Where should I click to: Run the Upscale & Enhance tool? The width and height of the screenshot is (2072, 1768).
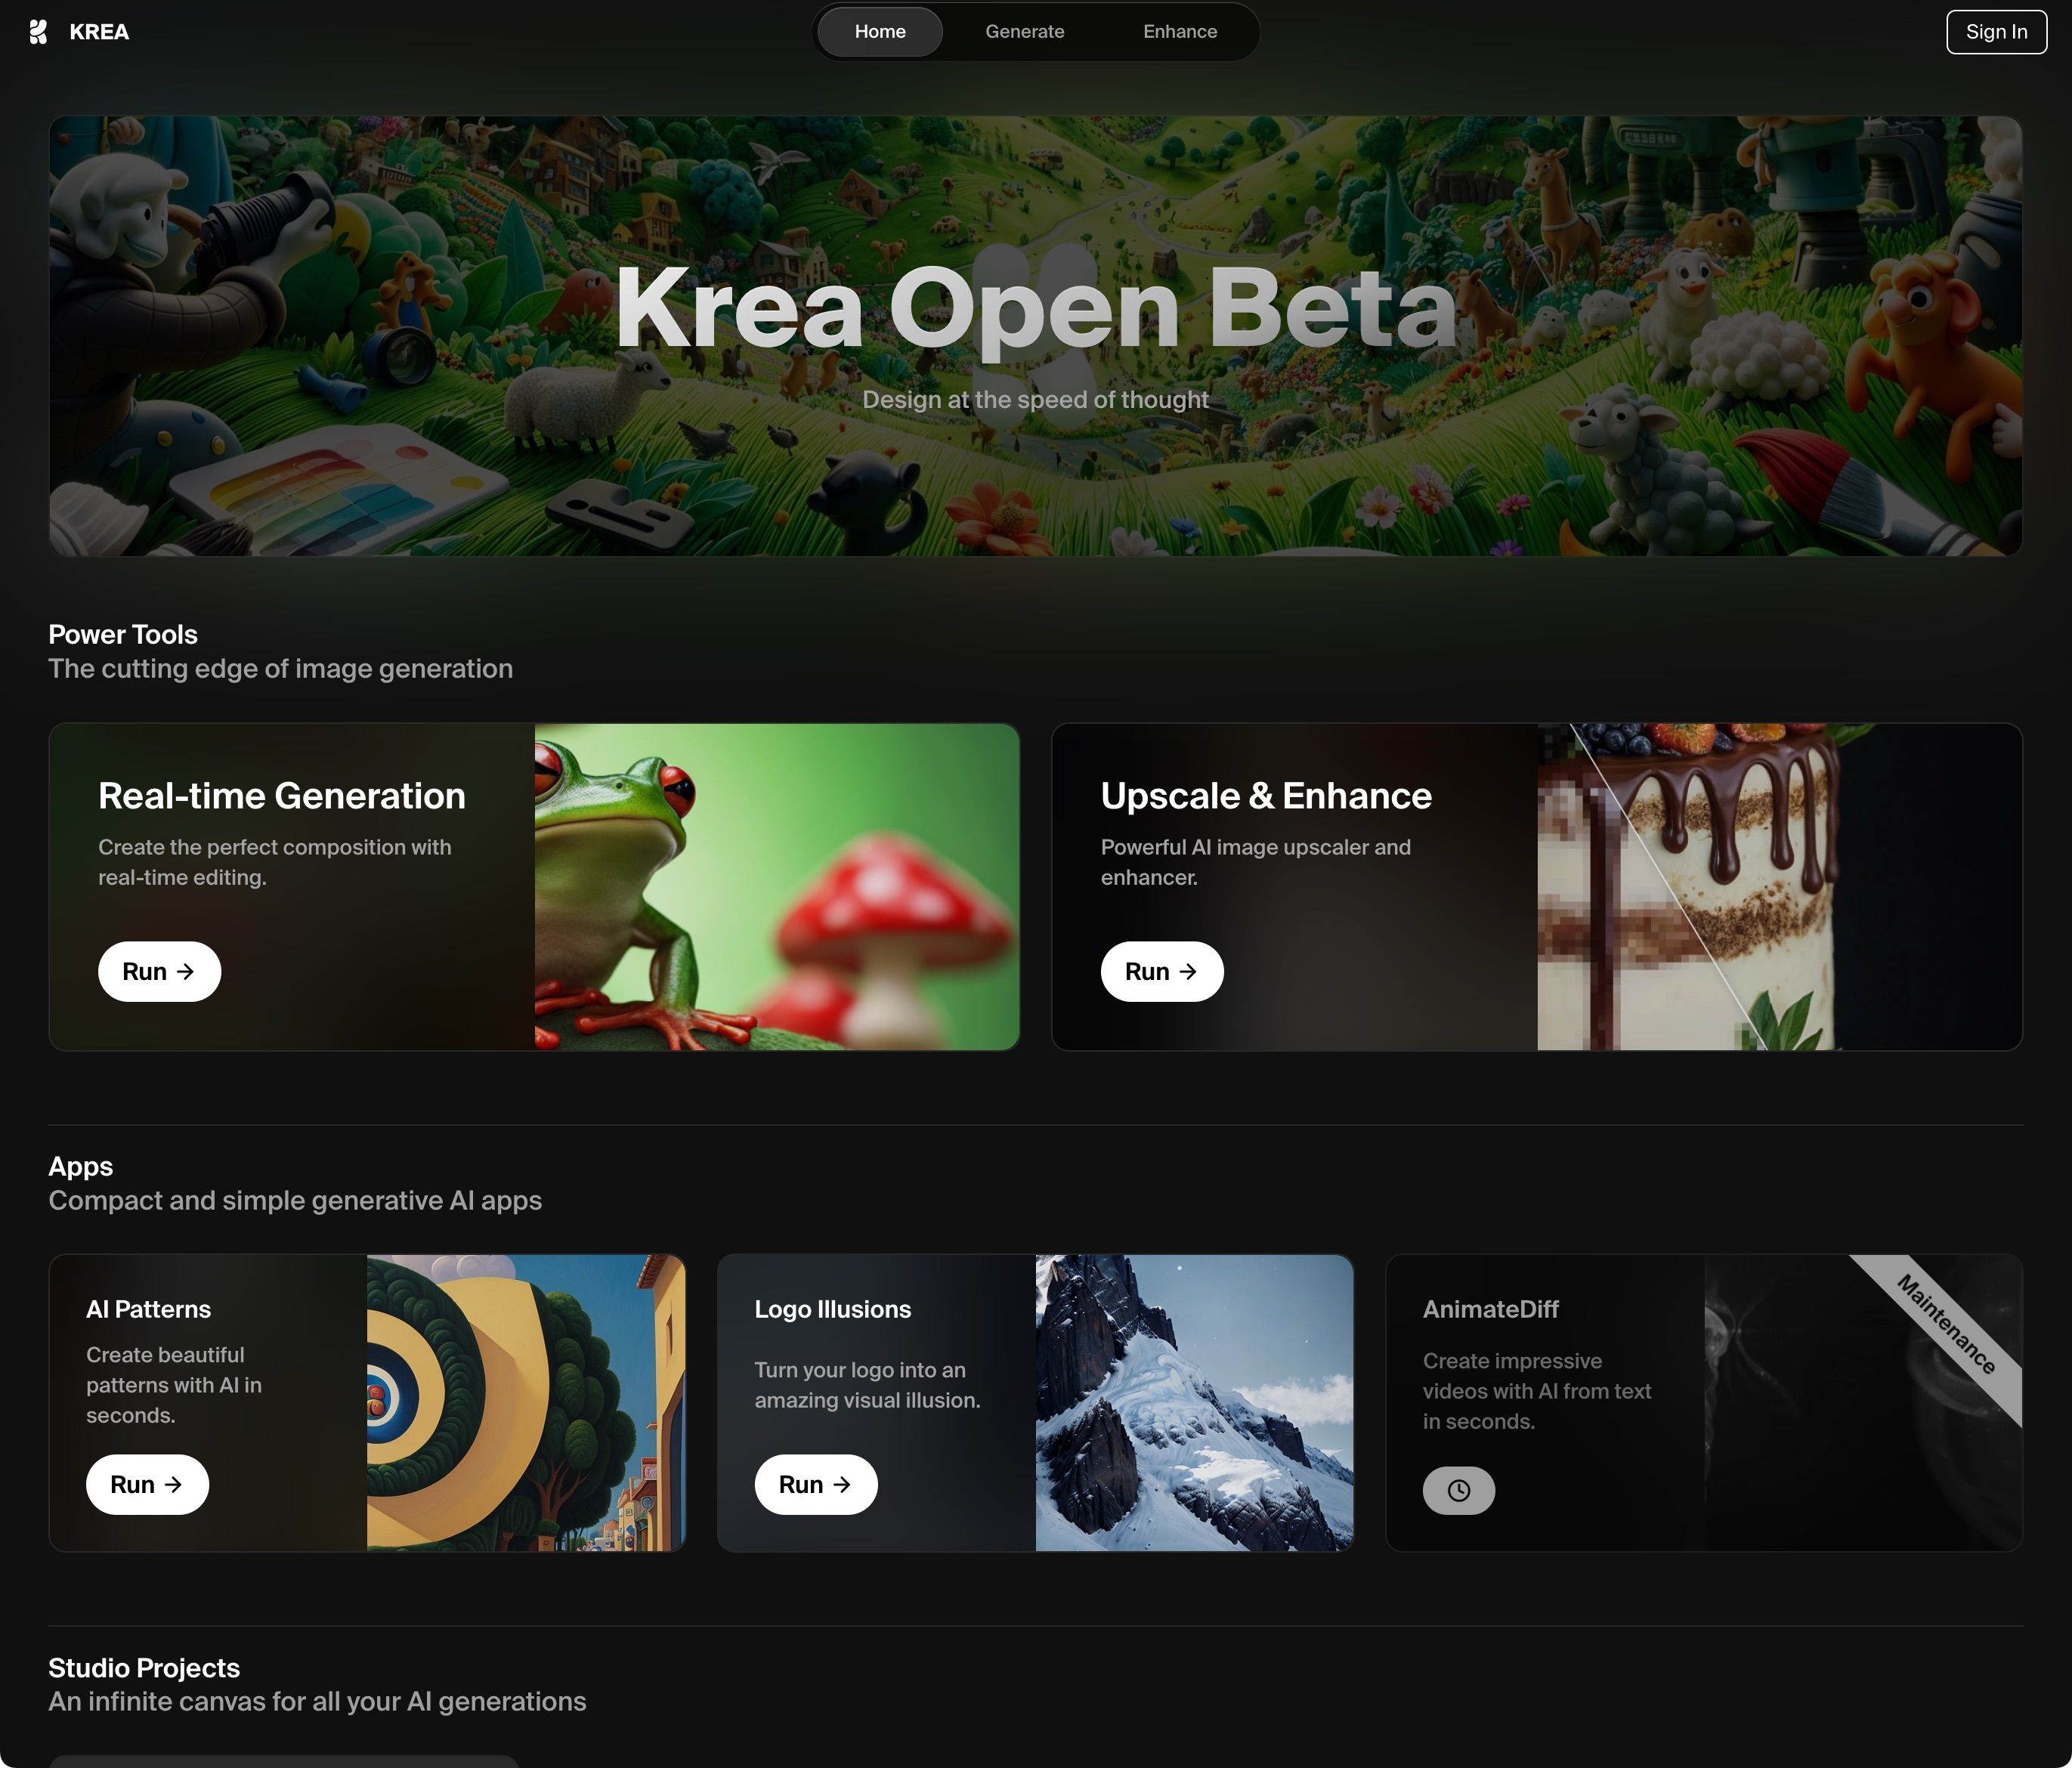(1162, 971)
